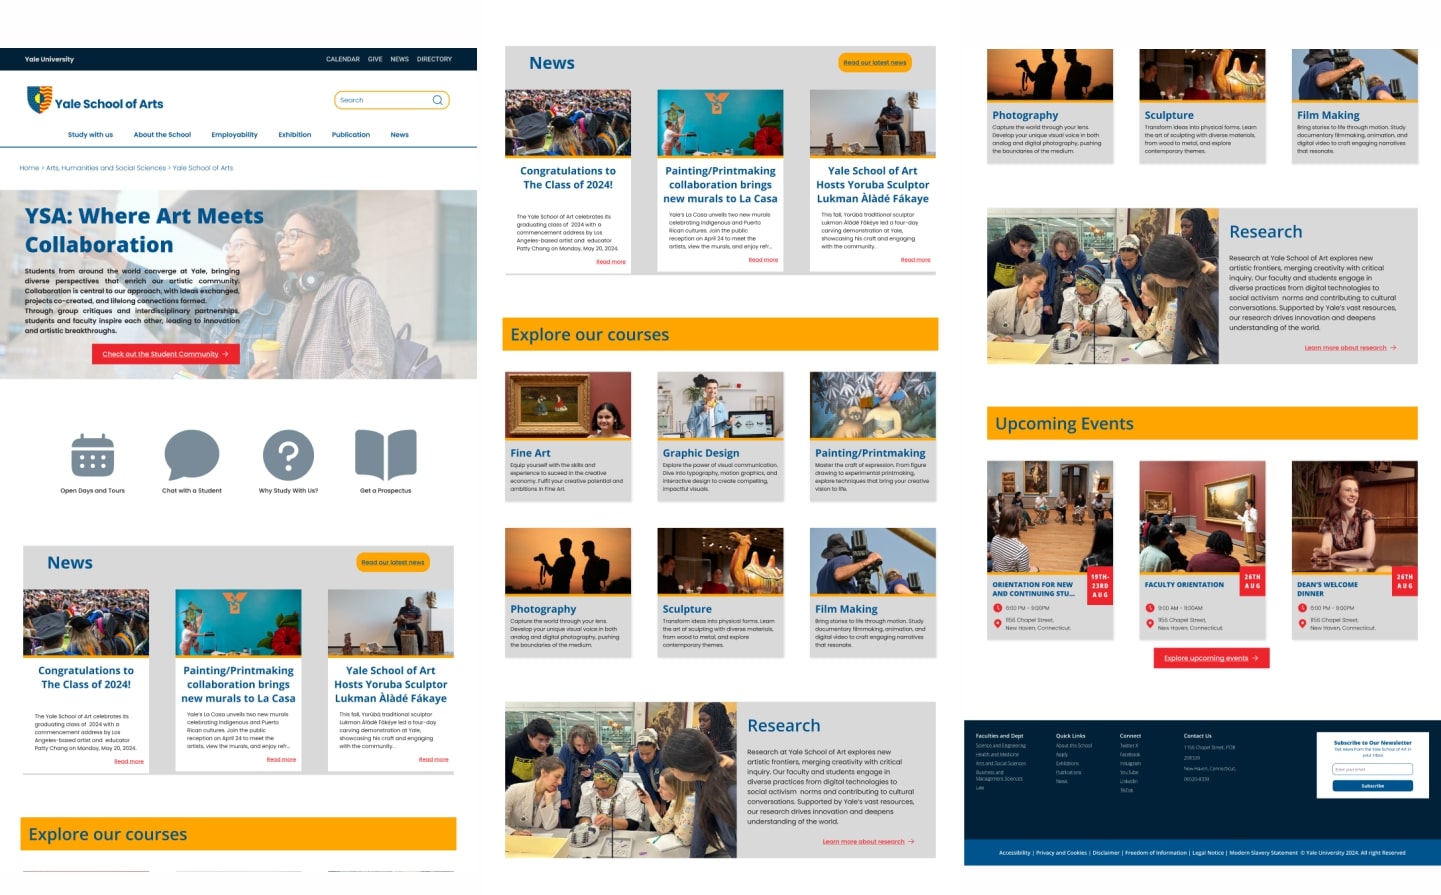Click Learn more about research in right panel
The image size is (1441, 895).
(x=1350, y=348)
